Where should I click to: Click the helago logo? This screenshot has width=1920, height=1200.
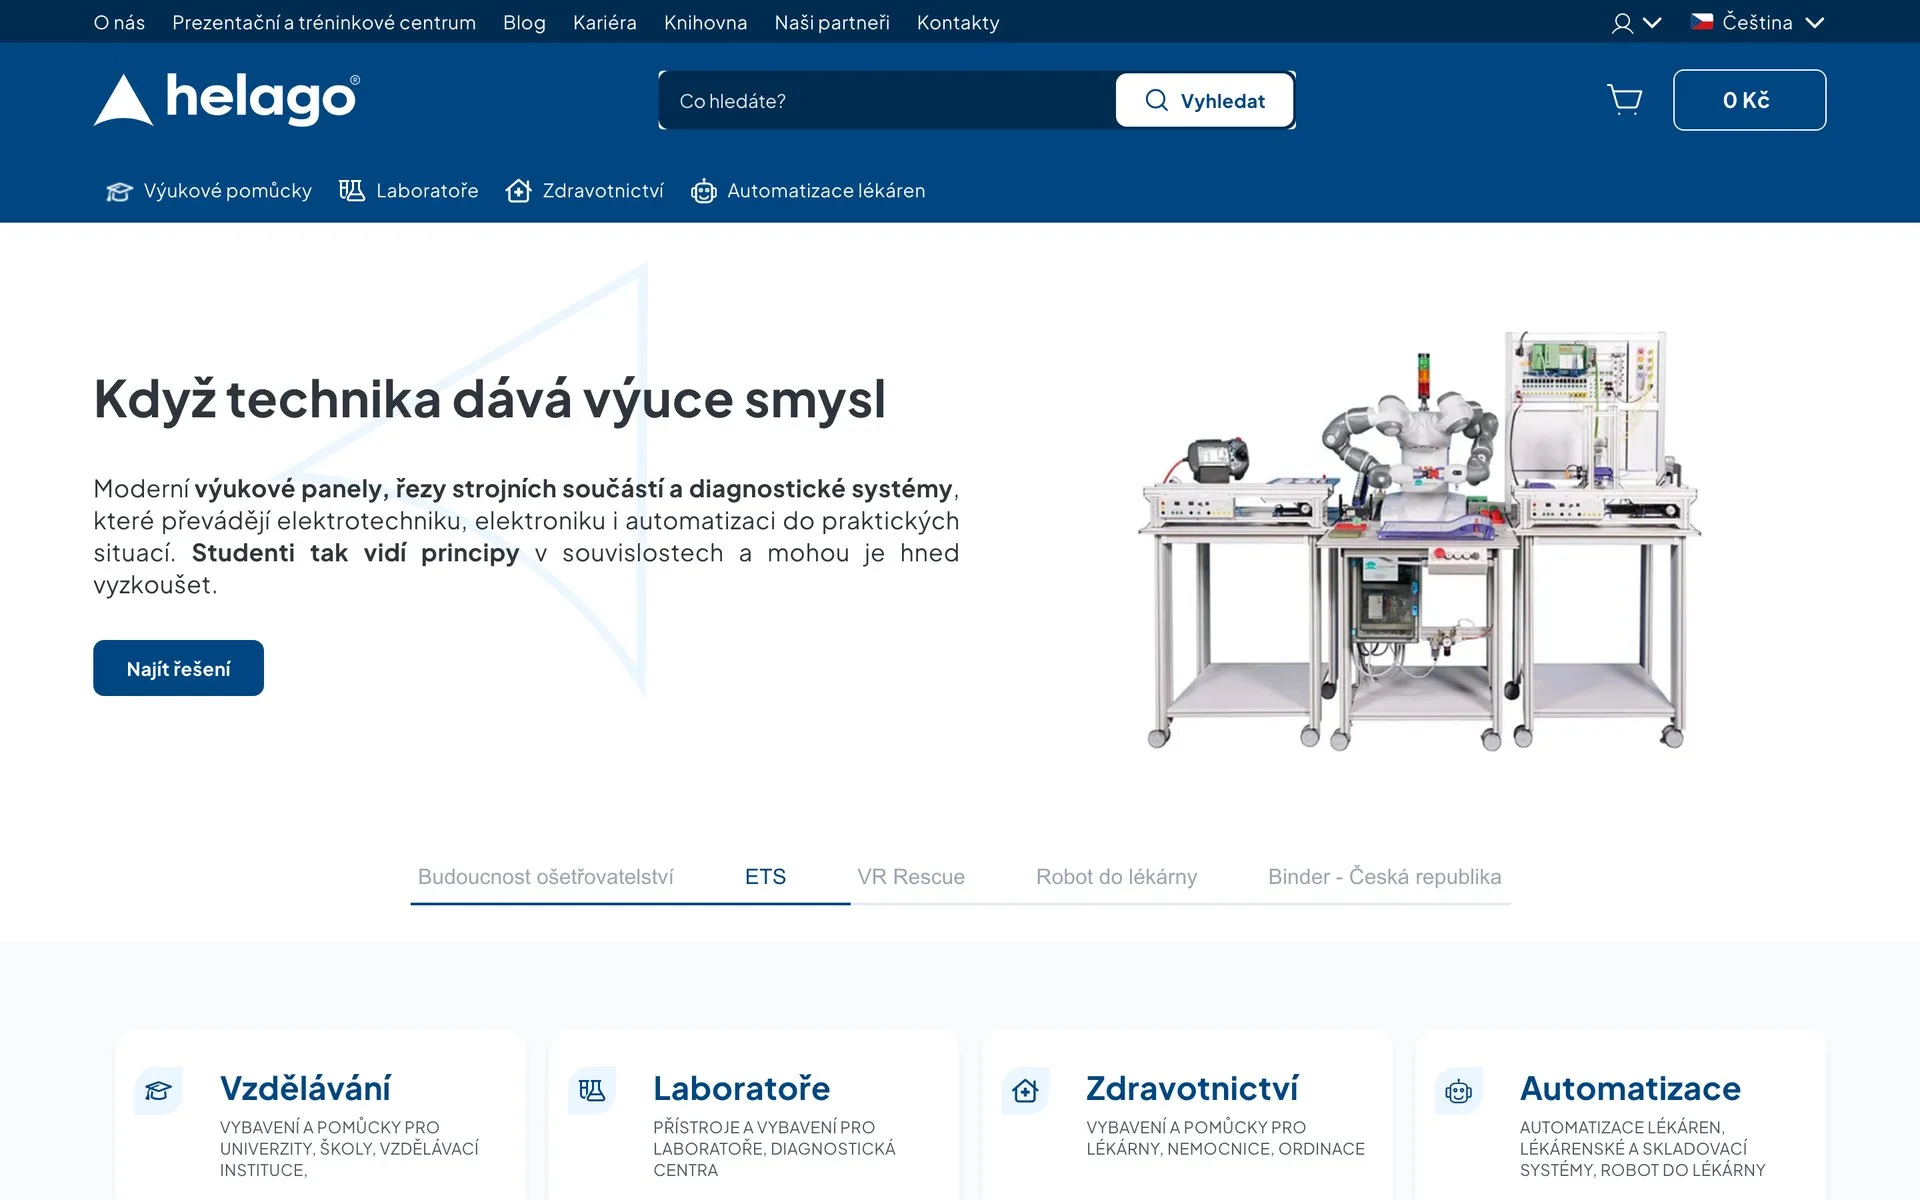tap(227, 99)
